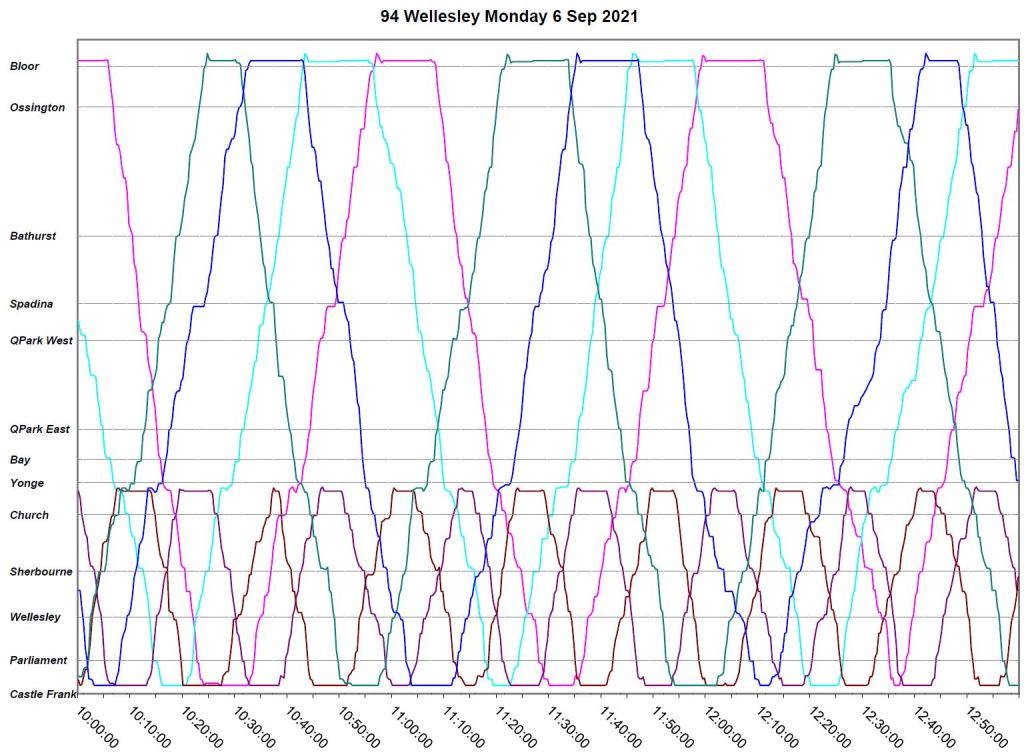The image size is (1024, 752).
Task: Click the QPark East label
Action: coord(40,430)
